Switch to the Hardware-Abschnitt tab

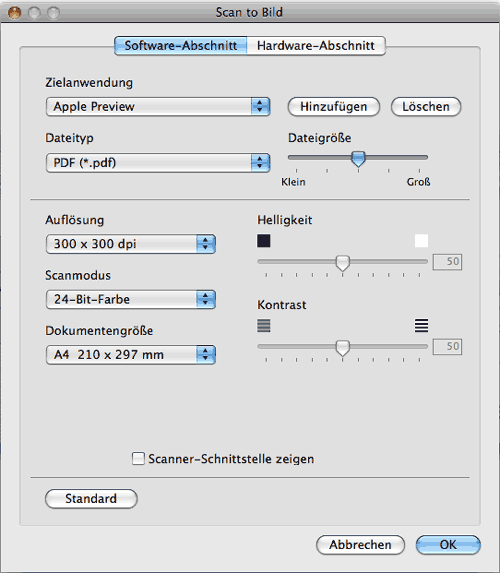coord(316,46)
